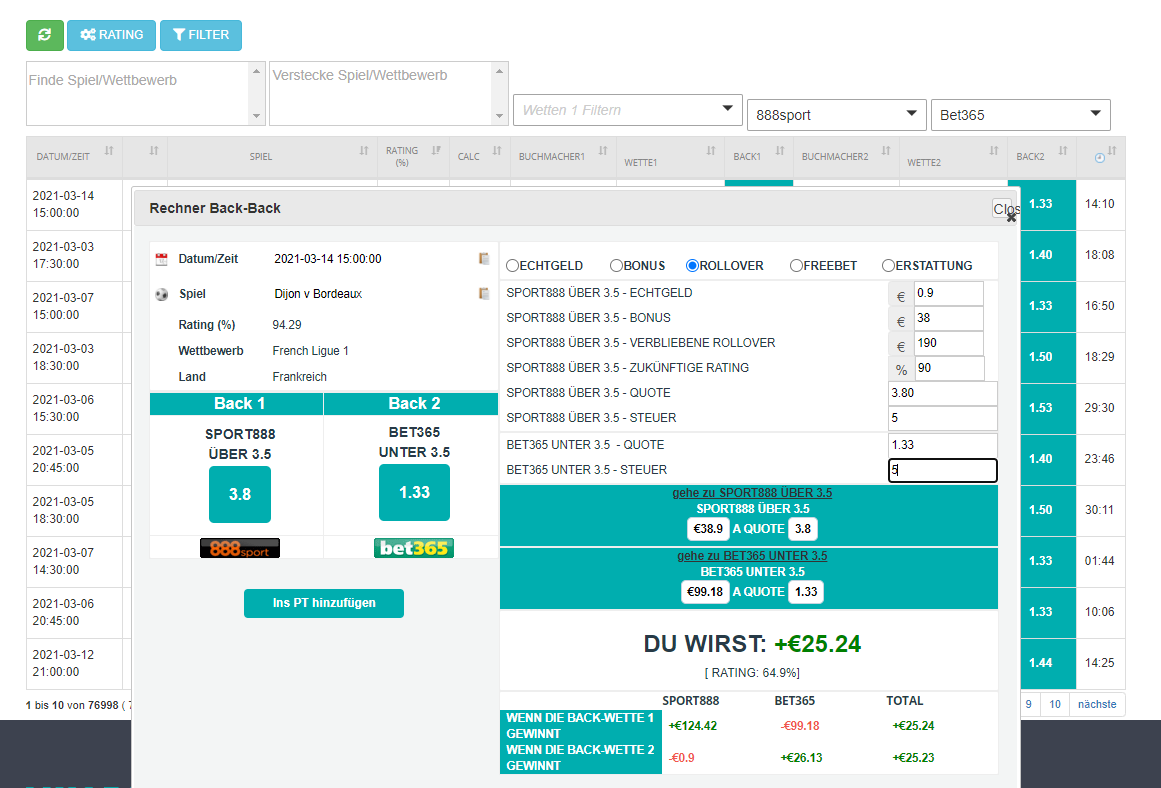Edit the BET365 QUOTE field showing 1.33
Image resolution: width=1161 pixels, height=788 pixels.
943,445
